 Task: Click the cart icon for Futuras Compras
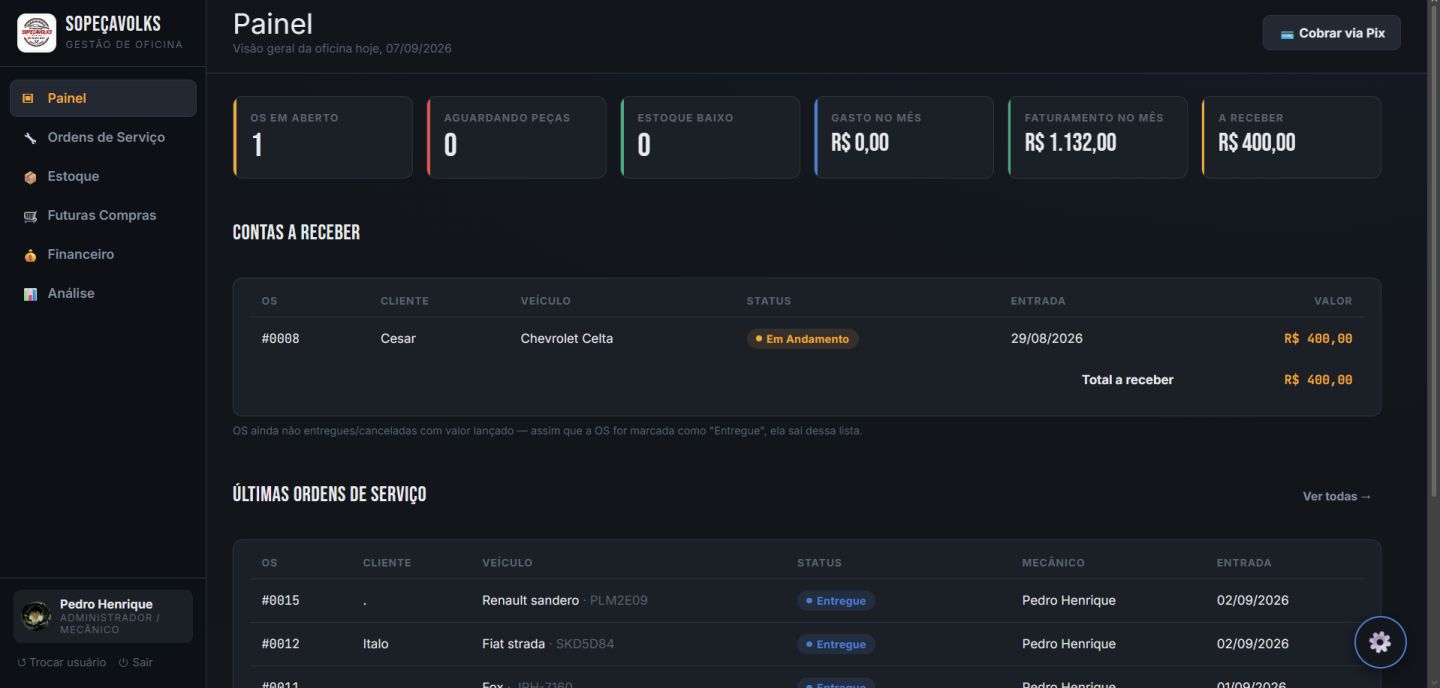tap(30, 216)
